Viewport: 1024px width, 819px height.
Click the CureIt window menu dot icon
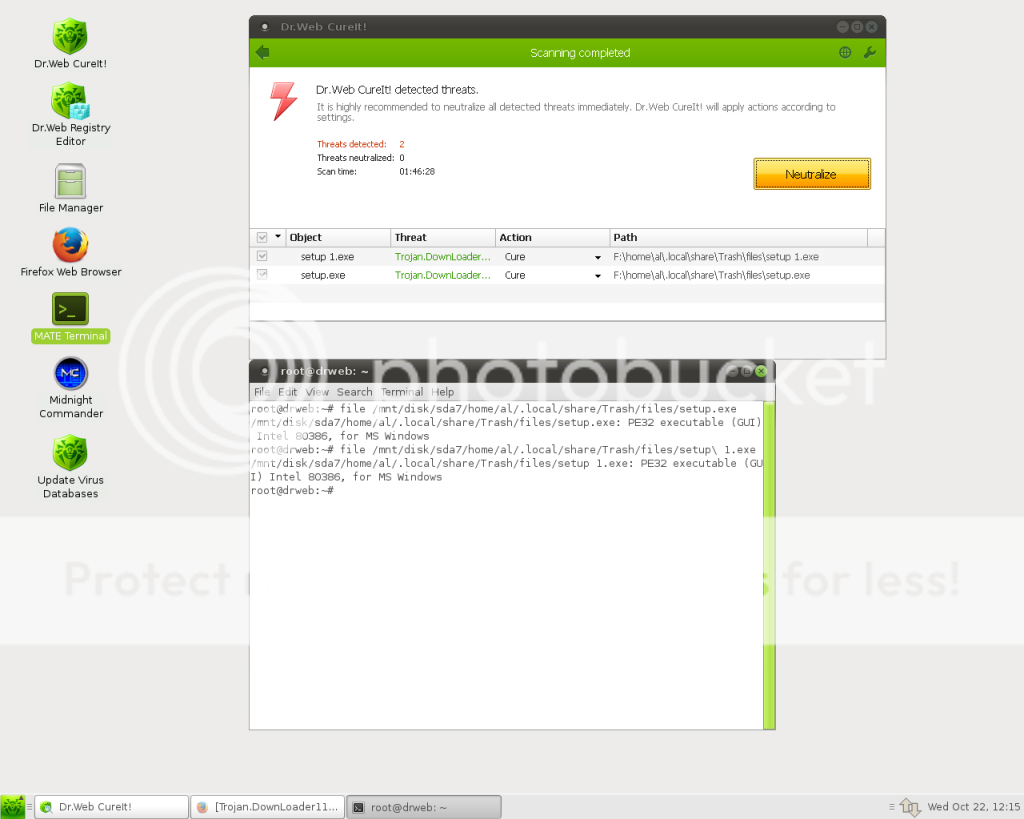coord(264,27)
